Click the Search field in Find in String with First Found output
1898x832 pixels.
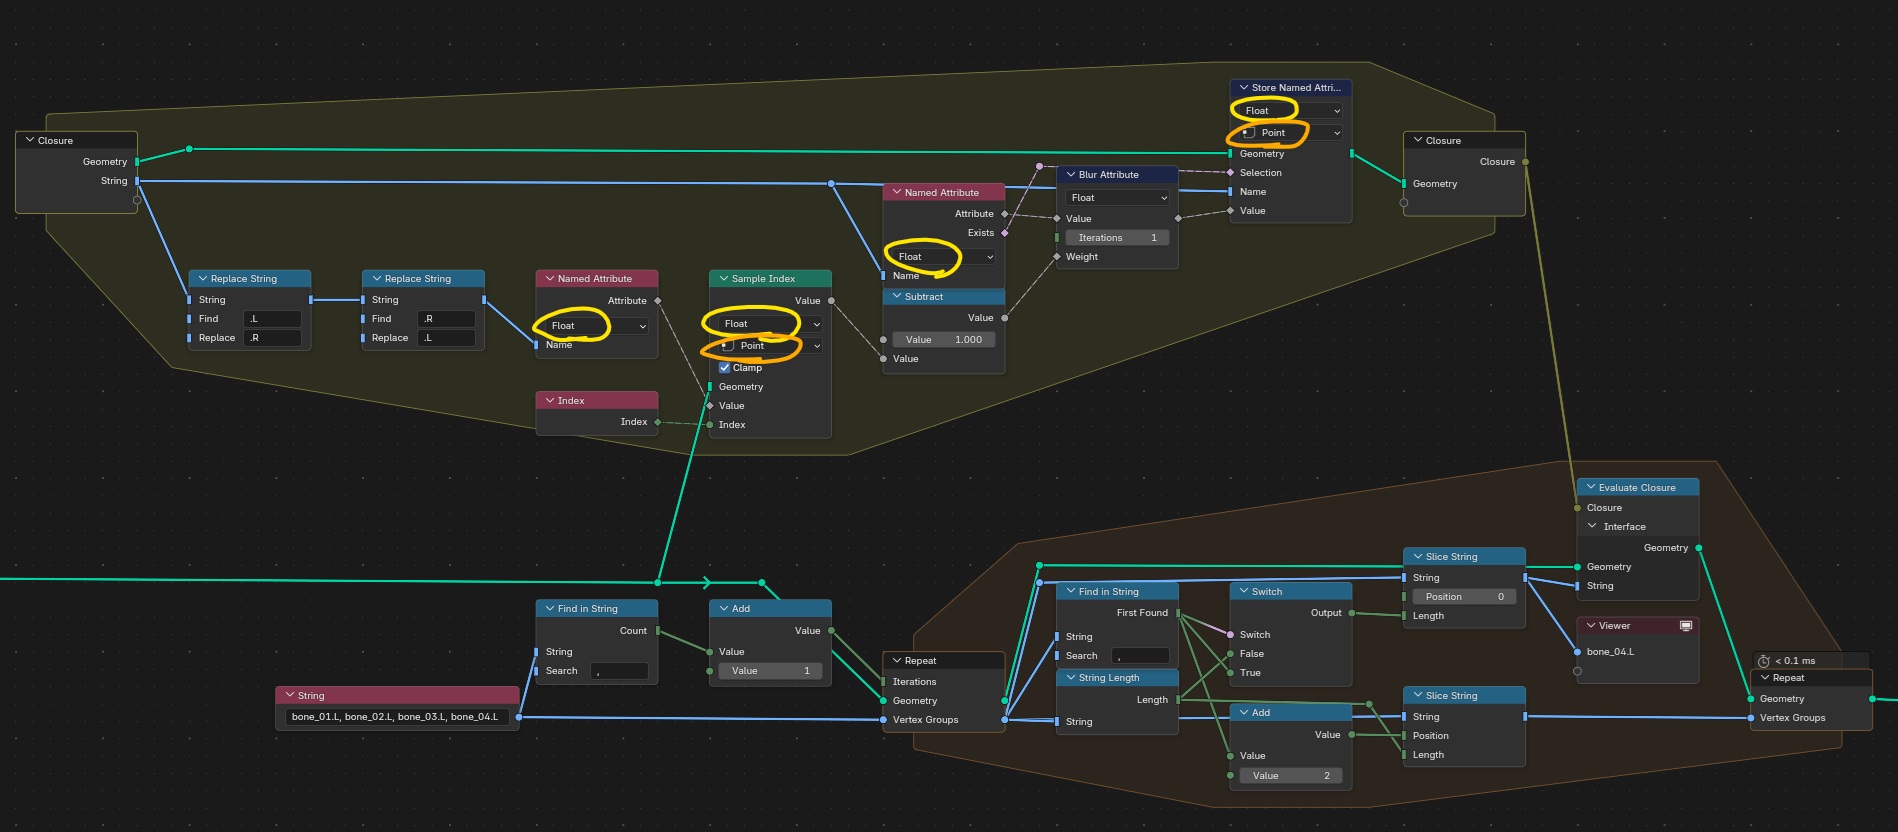click(x=1140, y=656)
